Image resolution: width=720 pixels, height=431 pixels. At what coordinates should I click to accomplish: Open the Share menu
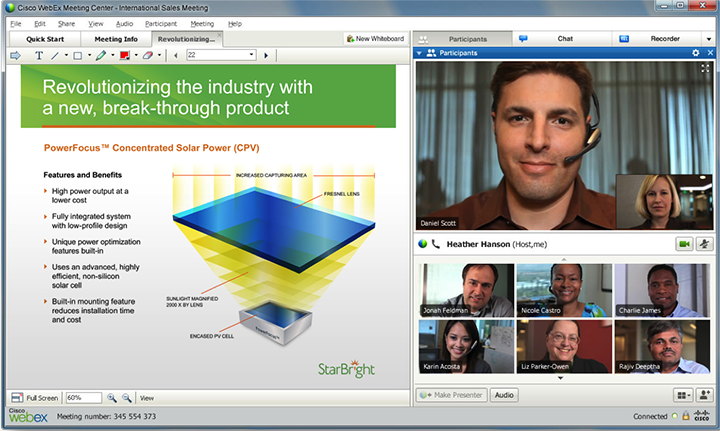pos(66,24)
